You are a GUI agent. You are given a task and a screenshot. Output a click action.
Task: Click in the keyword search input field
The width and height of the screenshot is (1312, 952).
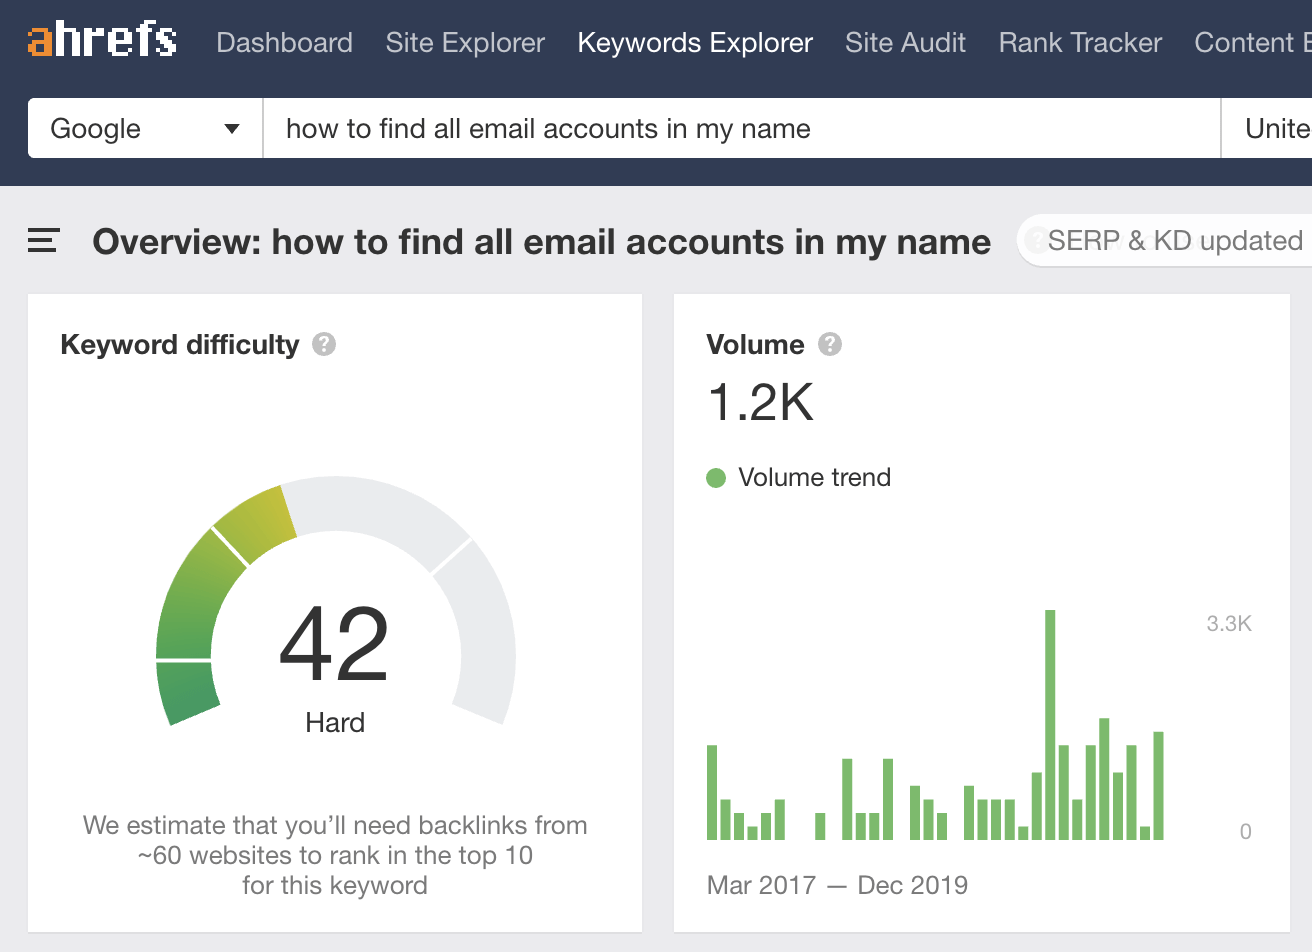tap(740, 128)
